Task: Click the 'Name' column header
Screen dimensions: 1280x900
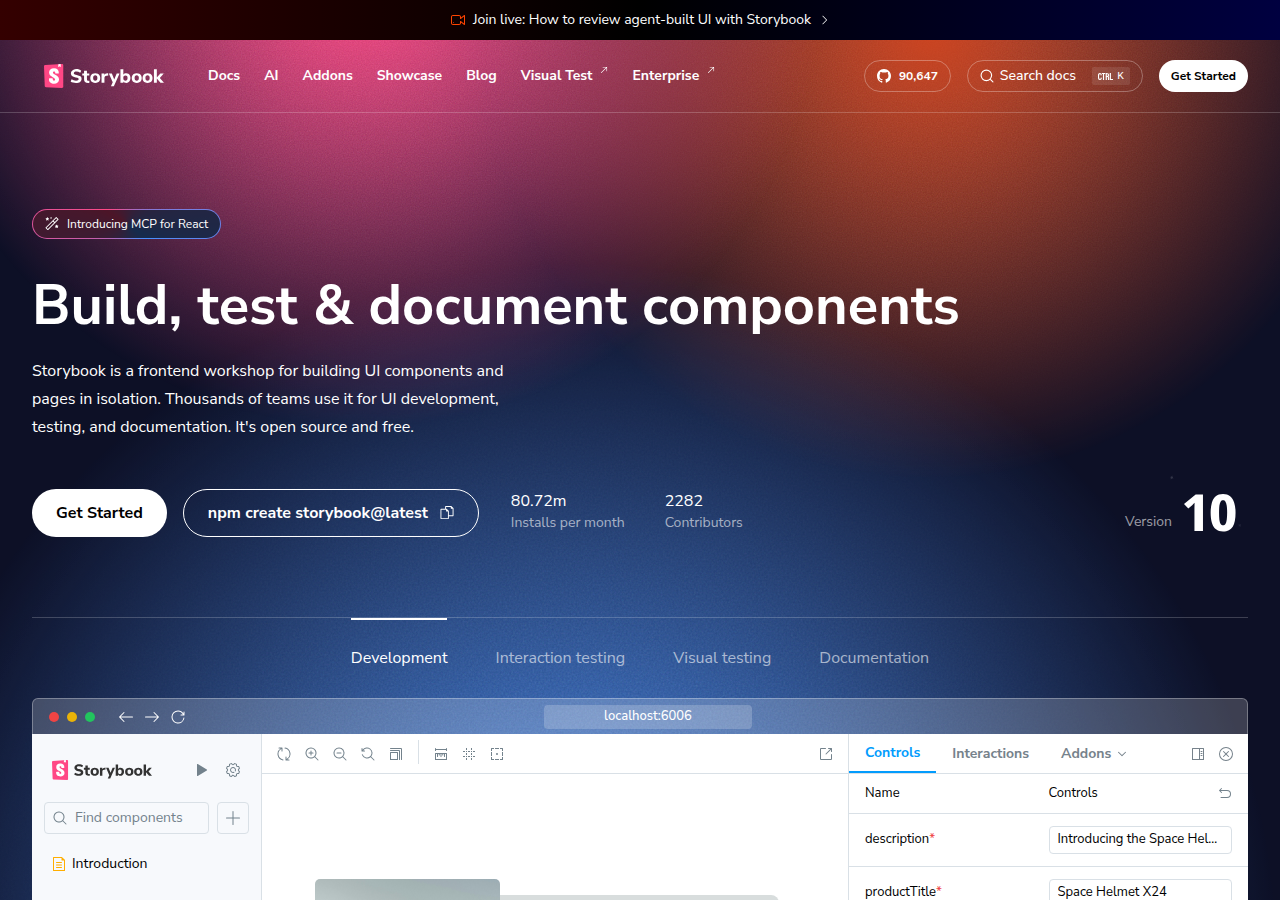Action: tap(882, 793)
